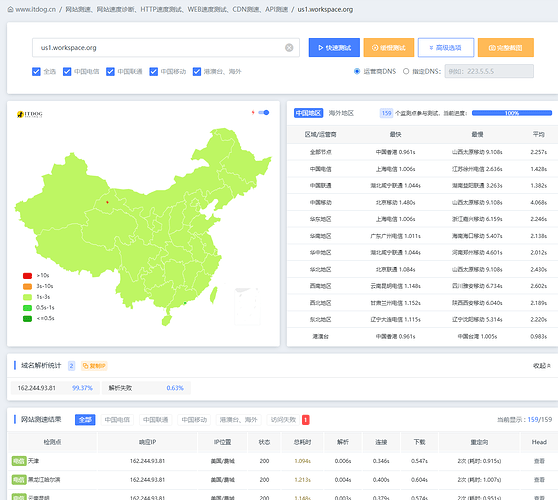View Head 查看 for the 黑龙江哈尔滨 row
The height and width of the screenshot is (500, 558).
coord(539,480)
